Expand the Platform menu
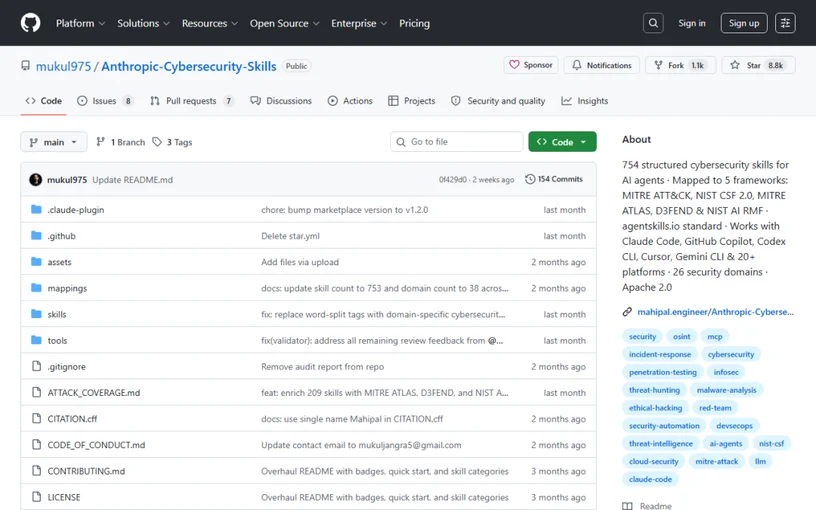 pyautogui.click(x=81, y=23)
